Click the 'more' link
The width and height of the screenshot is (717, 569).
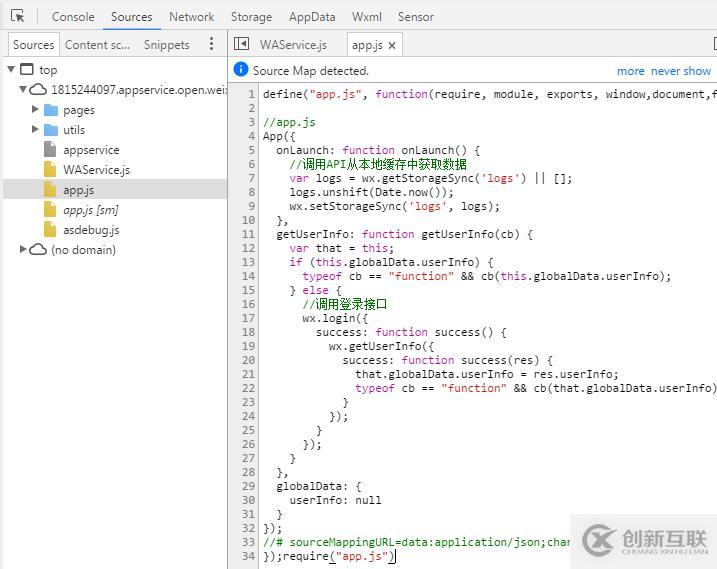[631, 71]
